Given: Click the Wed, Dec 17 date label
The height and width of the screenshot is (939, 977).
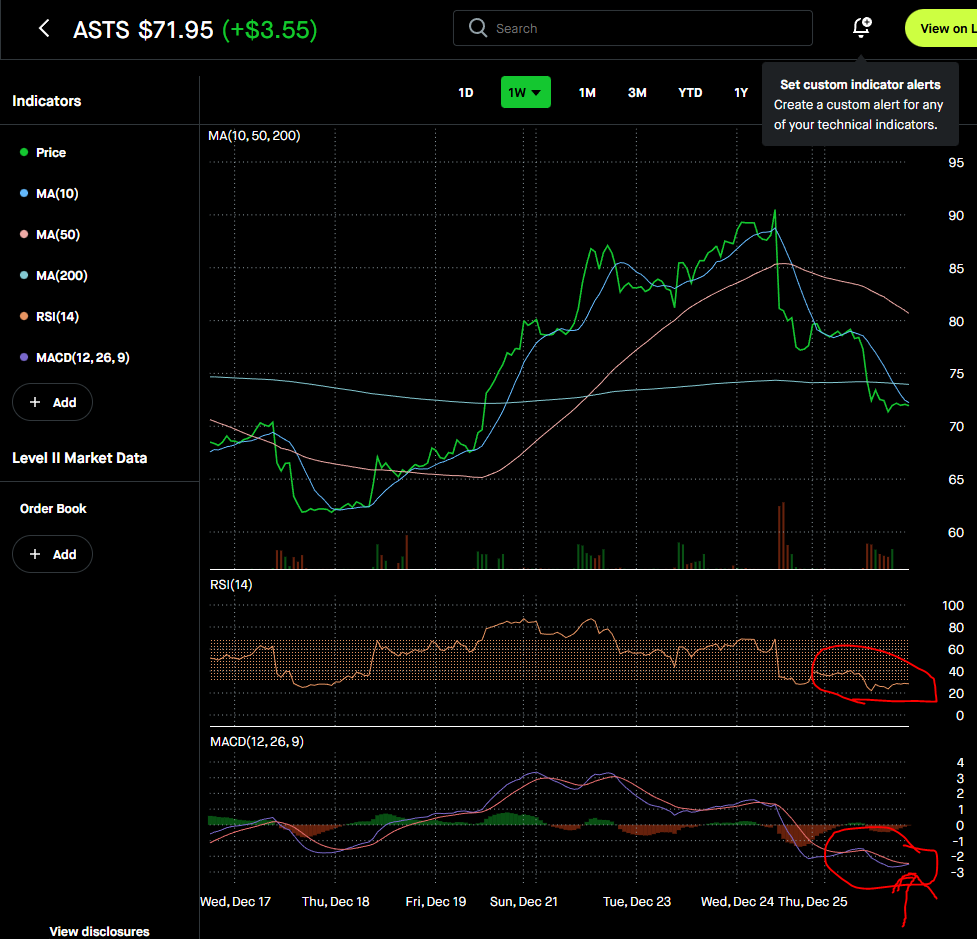Looking at the screenshot, I should (x=236, y=902).
